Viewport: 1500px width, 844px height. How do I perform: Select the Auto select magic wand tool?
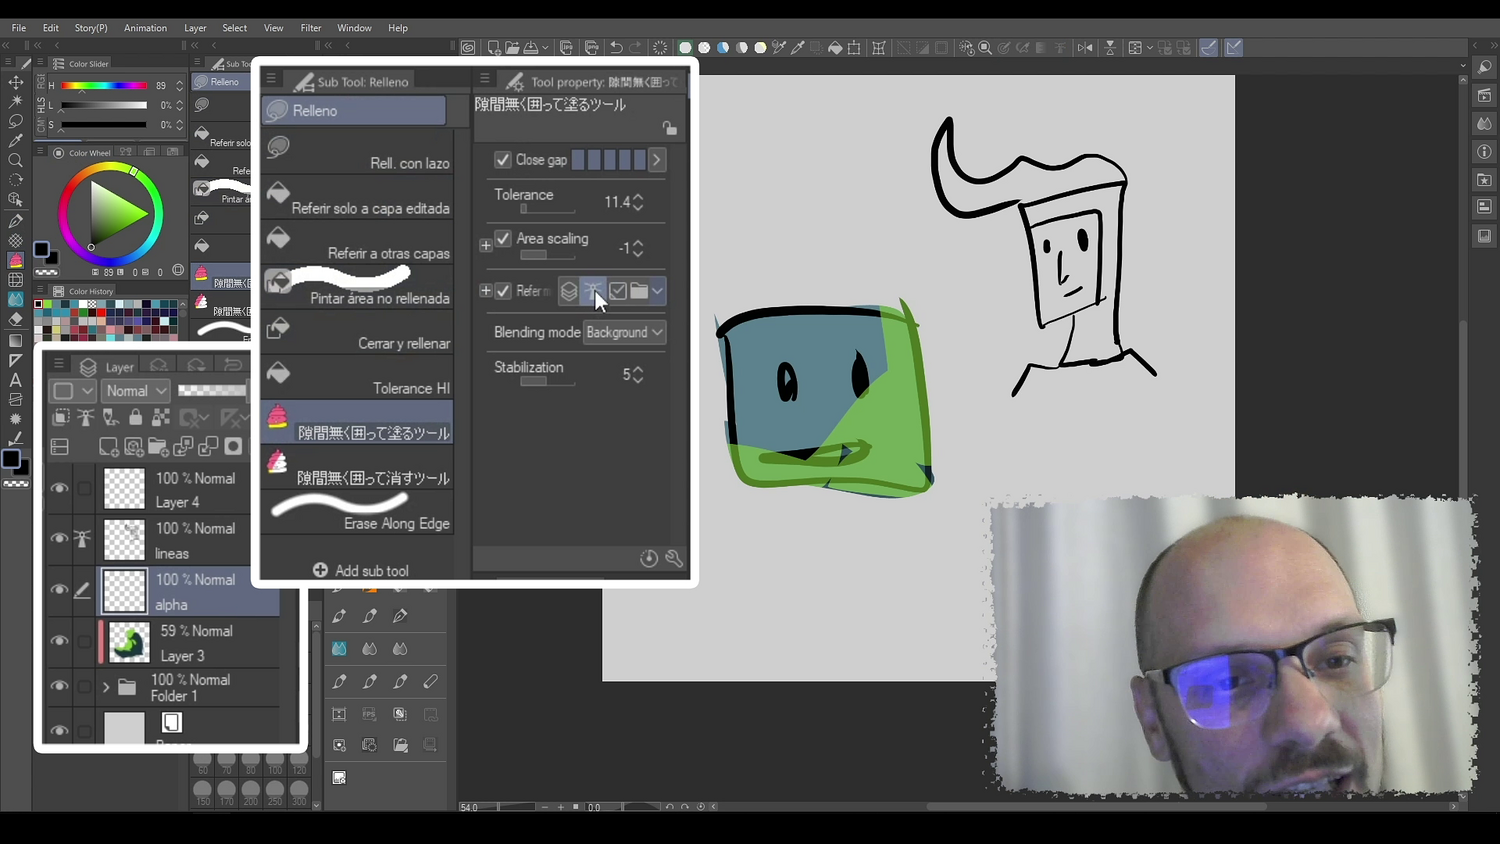pos(15,102)
